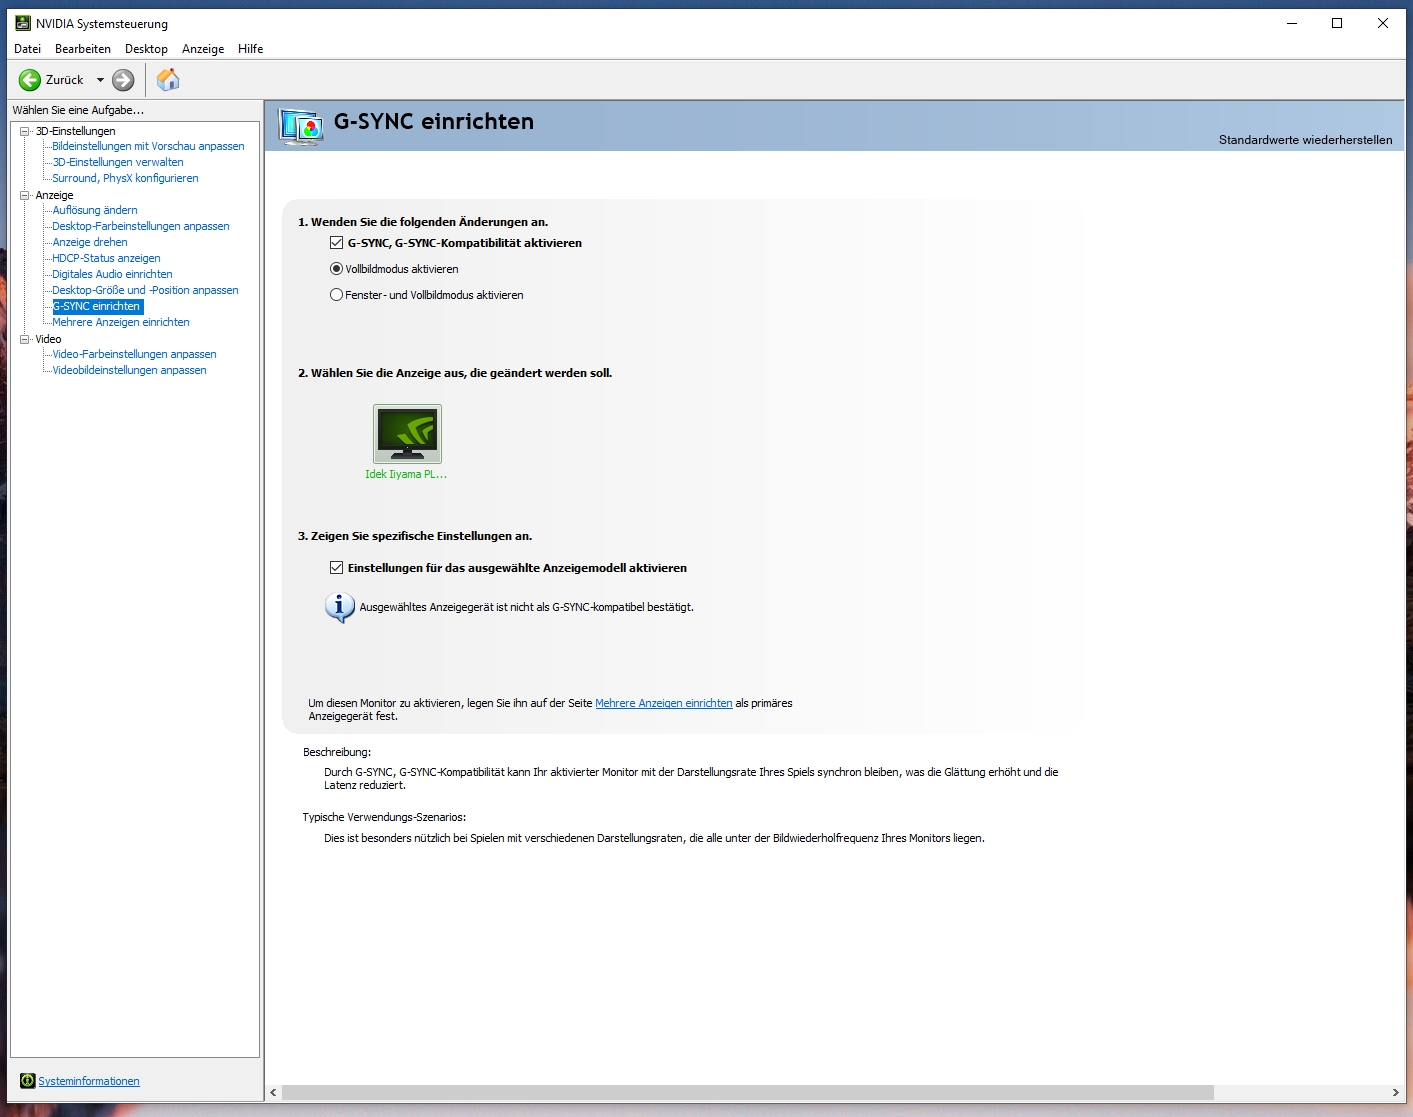Click the horizontal scrollbar right arrow

pyautogui.click(x=1396, y=1093)
